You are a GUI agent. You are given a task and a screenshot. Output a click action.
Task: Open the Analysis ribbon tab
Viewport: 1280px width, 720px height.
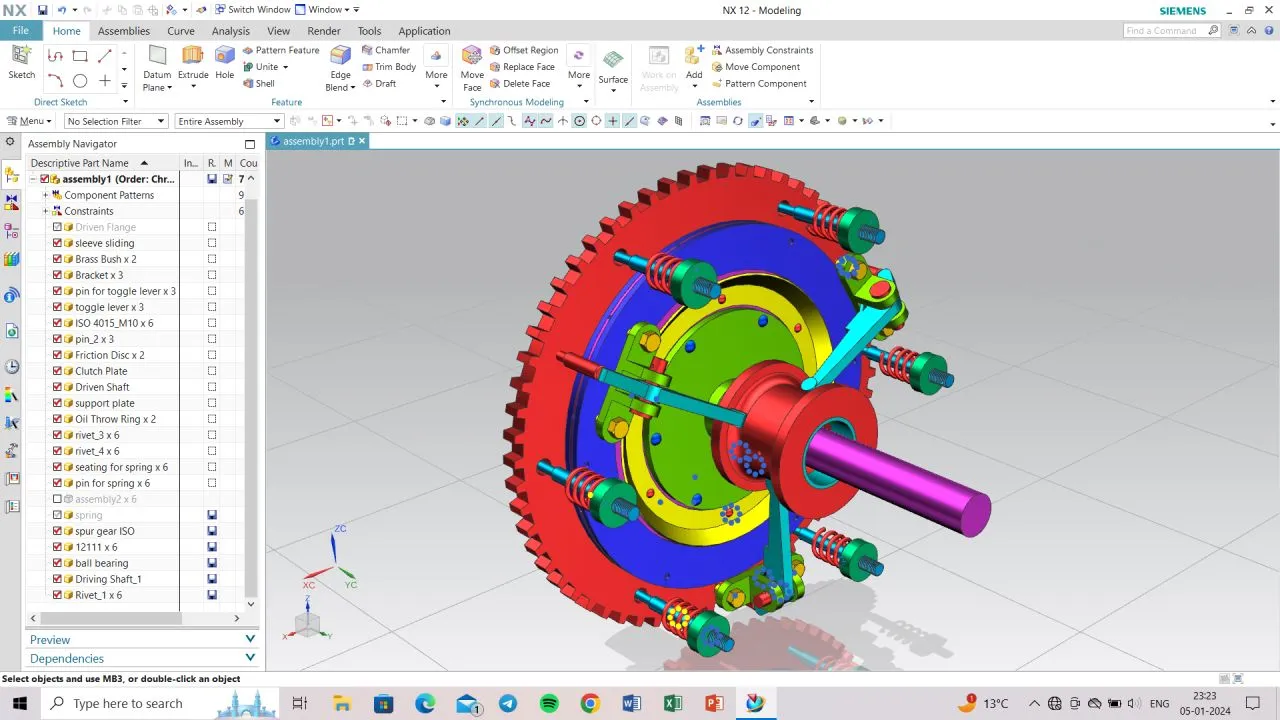(x=231, y=31)
